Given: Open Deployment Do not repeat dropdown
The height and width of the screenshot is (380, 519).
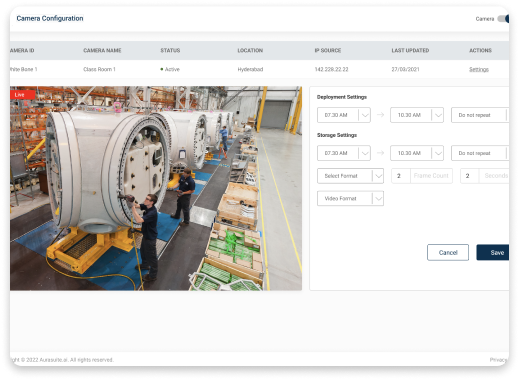Looking at the screenshot, I should tap(480, 115).
